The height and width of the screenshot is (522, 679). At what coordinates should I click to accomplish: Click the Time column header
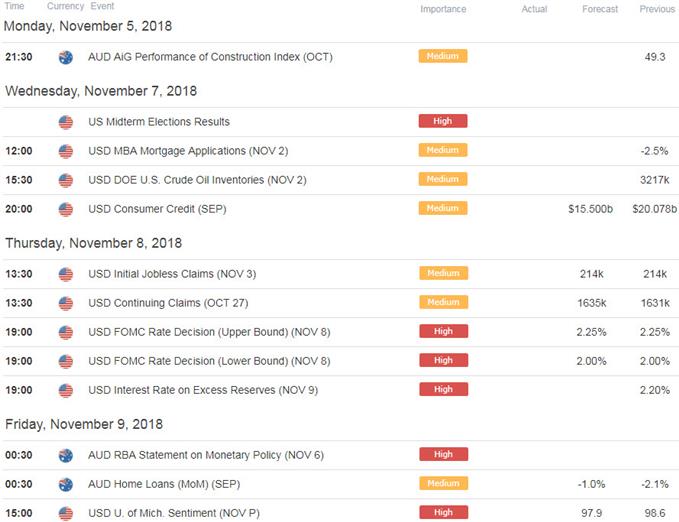click(14, 6)
